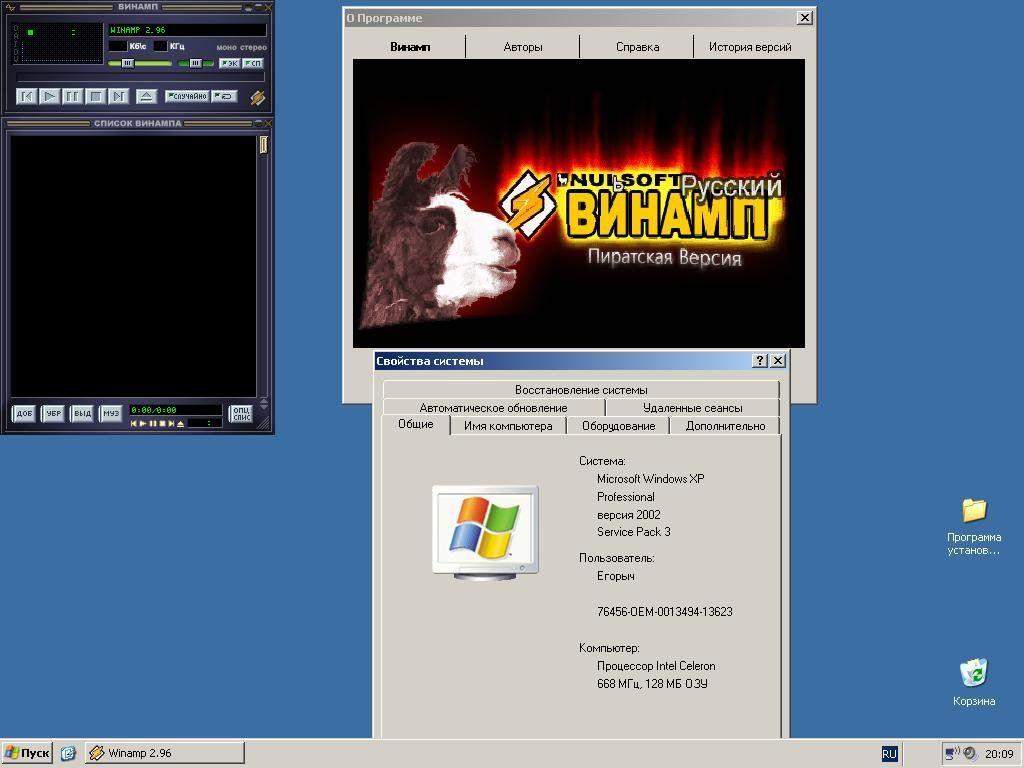Screen dimensions: 1024x768
Task: Toggle the repeat button in Winamp
Action: 225,96
